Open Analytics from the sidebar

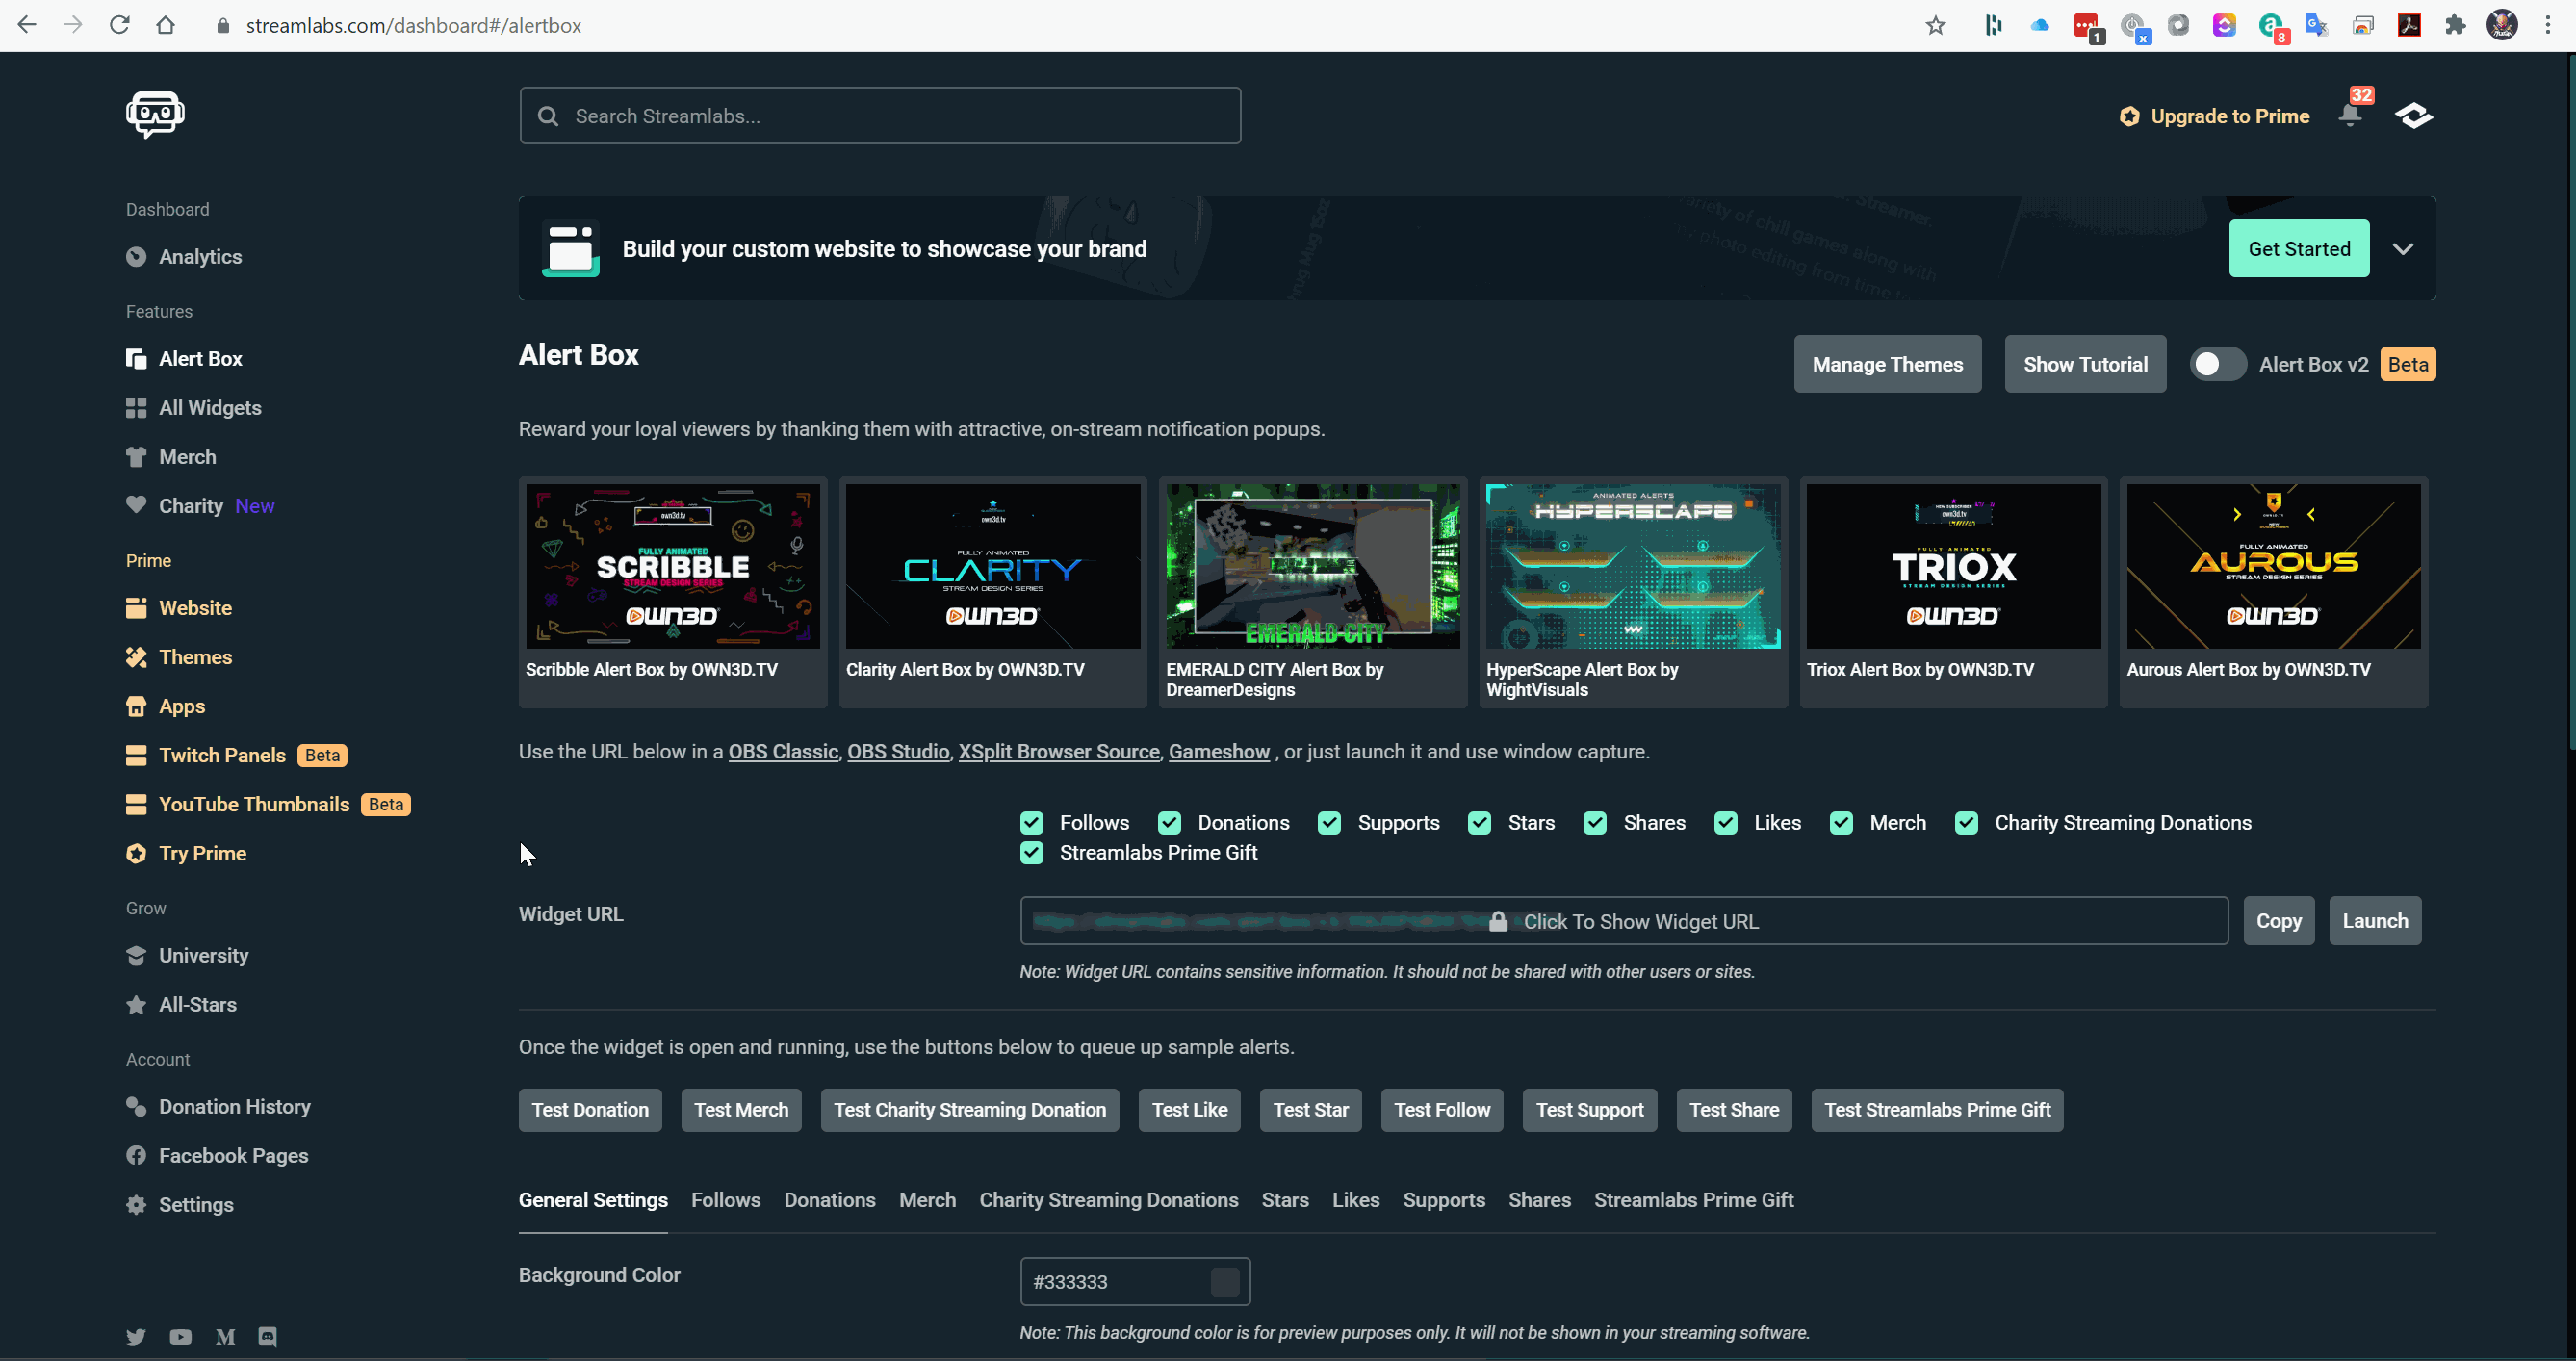pyautogui.click(x=200, y=256)
